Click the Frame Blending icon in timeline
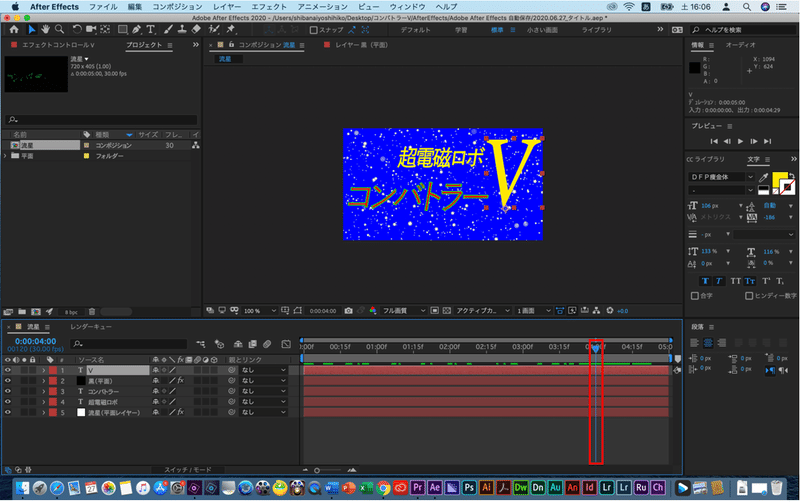 [x=253, y=344]
